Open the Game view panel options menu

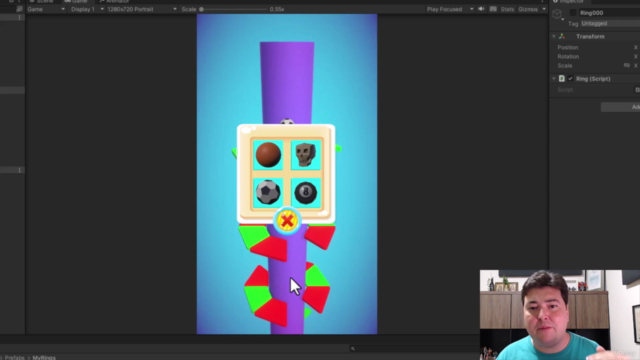point(543,1)
